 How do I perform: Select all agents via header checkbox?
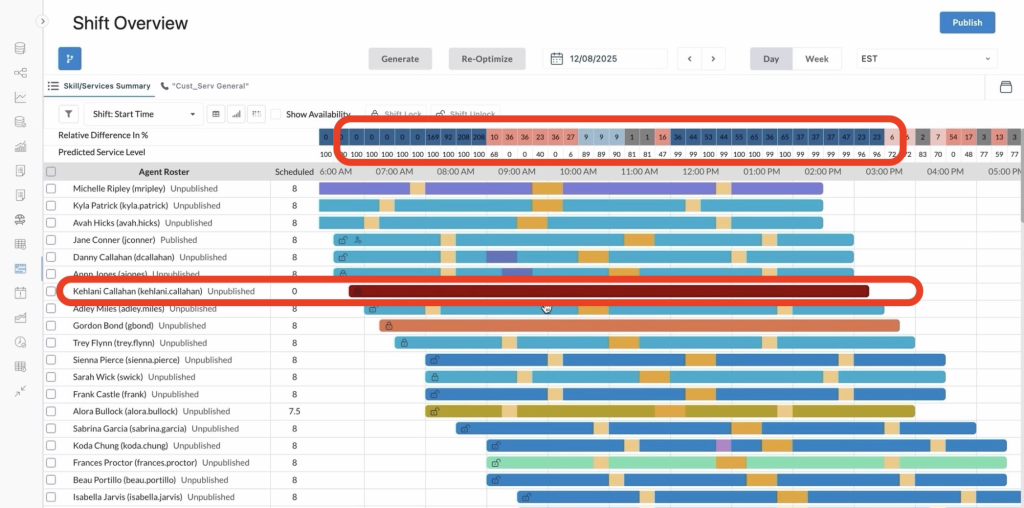click(x=51, y=172)
